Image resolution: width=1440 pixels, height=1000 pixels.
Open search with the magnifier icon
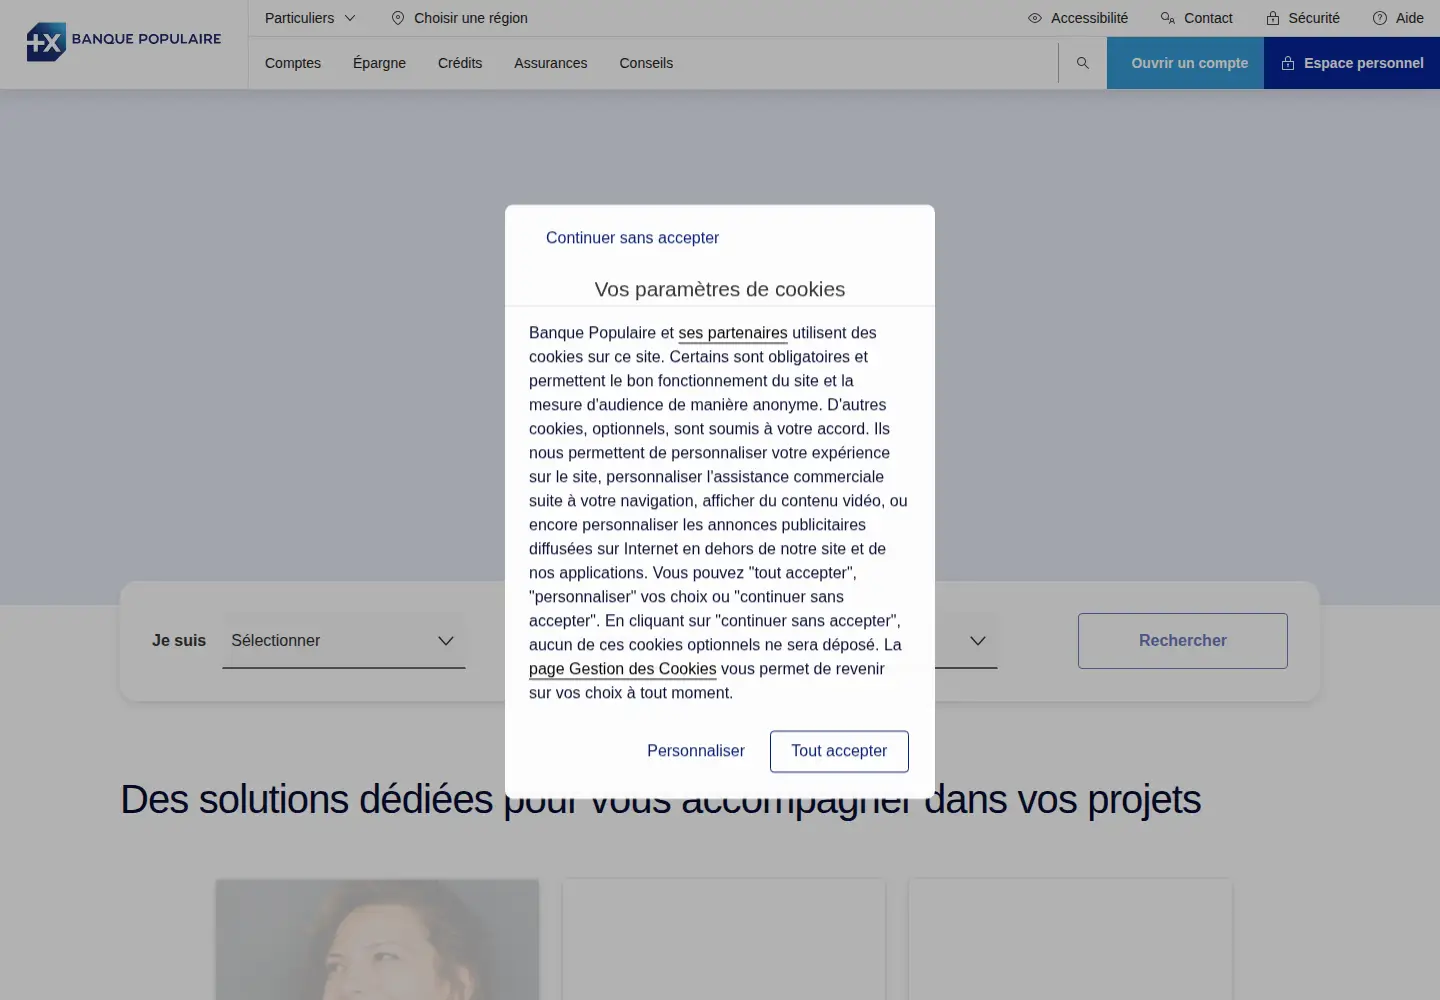[x=1082, y=63]
